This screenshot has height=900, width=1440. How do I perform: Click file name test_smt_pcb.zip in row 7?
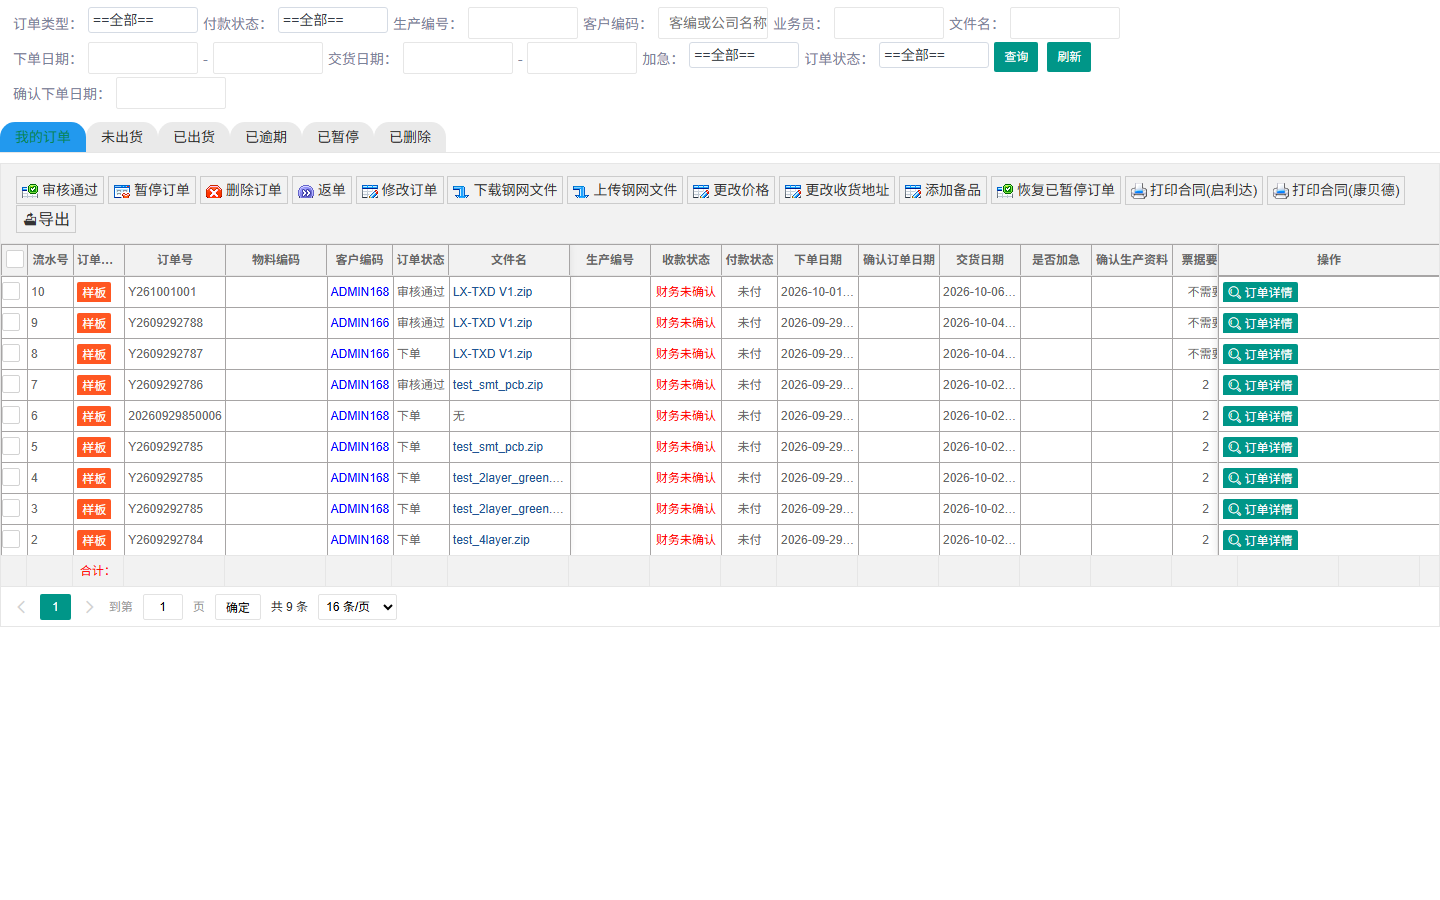click(x=498, y=385)
